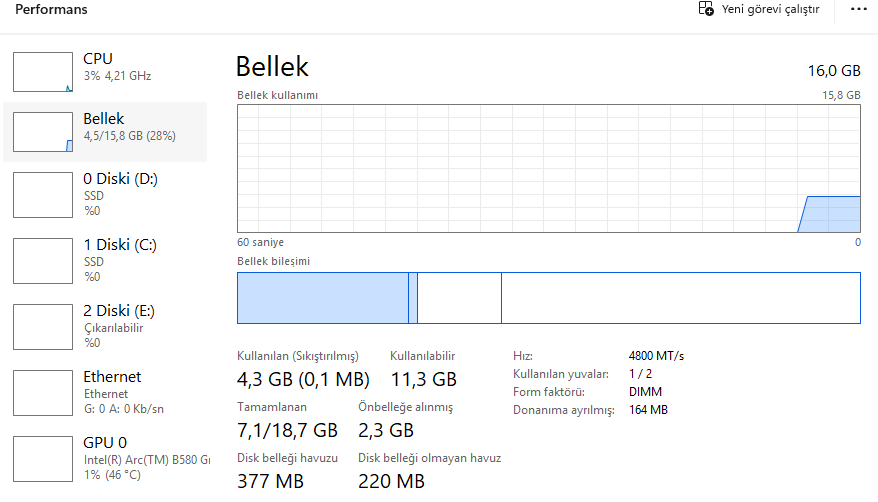The image size is (878, 502).
Task: Click the Yeni görevi çalıştır icon
Action: tap(706, 8)
